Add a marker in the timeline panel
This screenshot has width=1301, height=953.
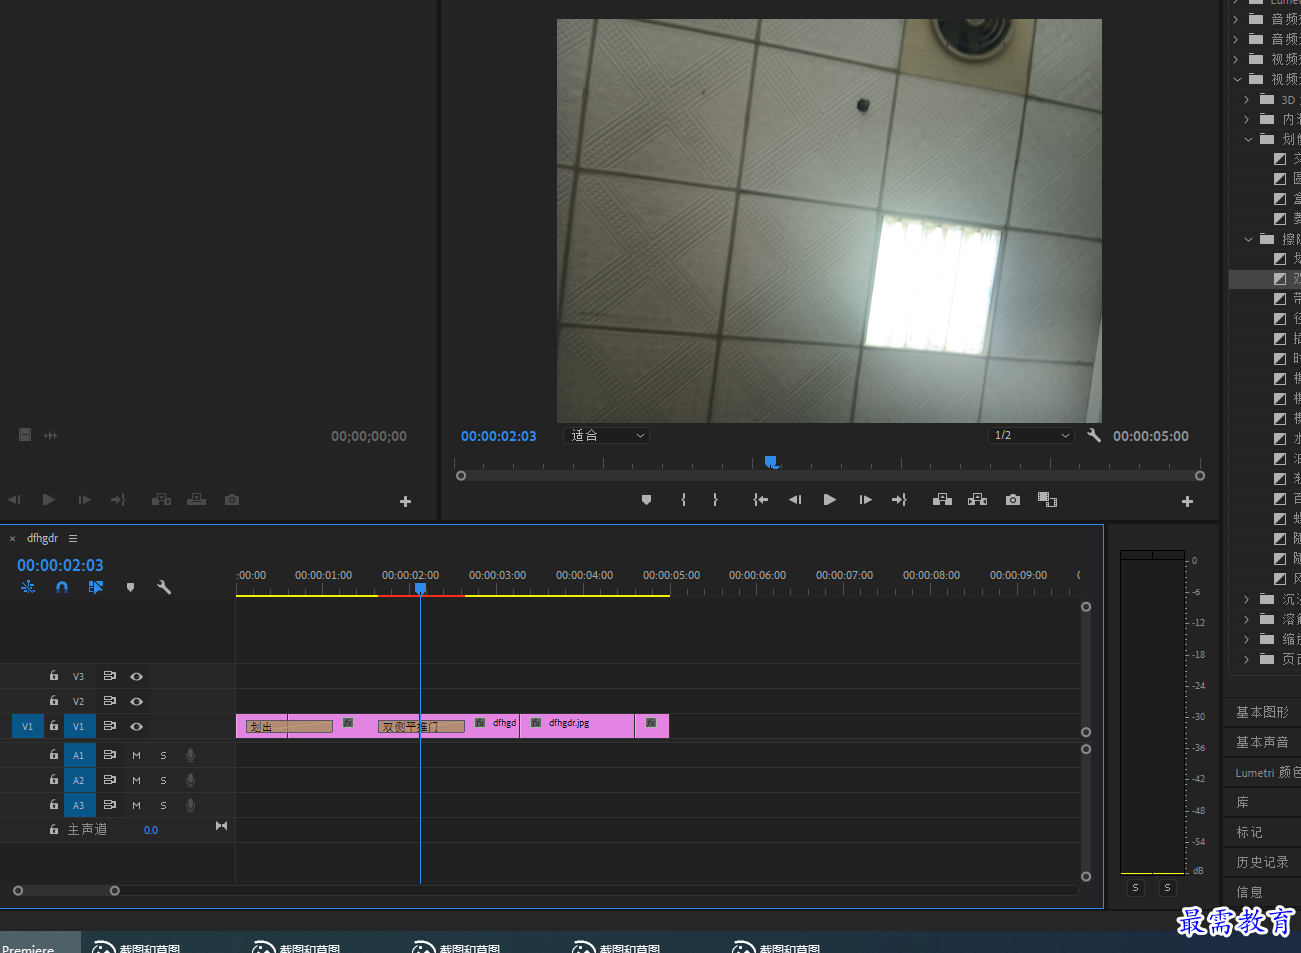coord(130,587)
